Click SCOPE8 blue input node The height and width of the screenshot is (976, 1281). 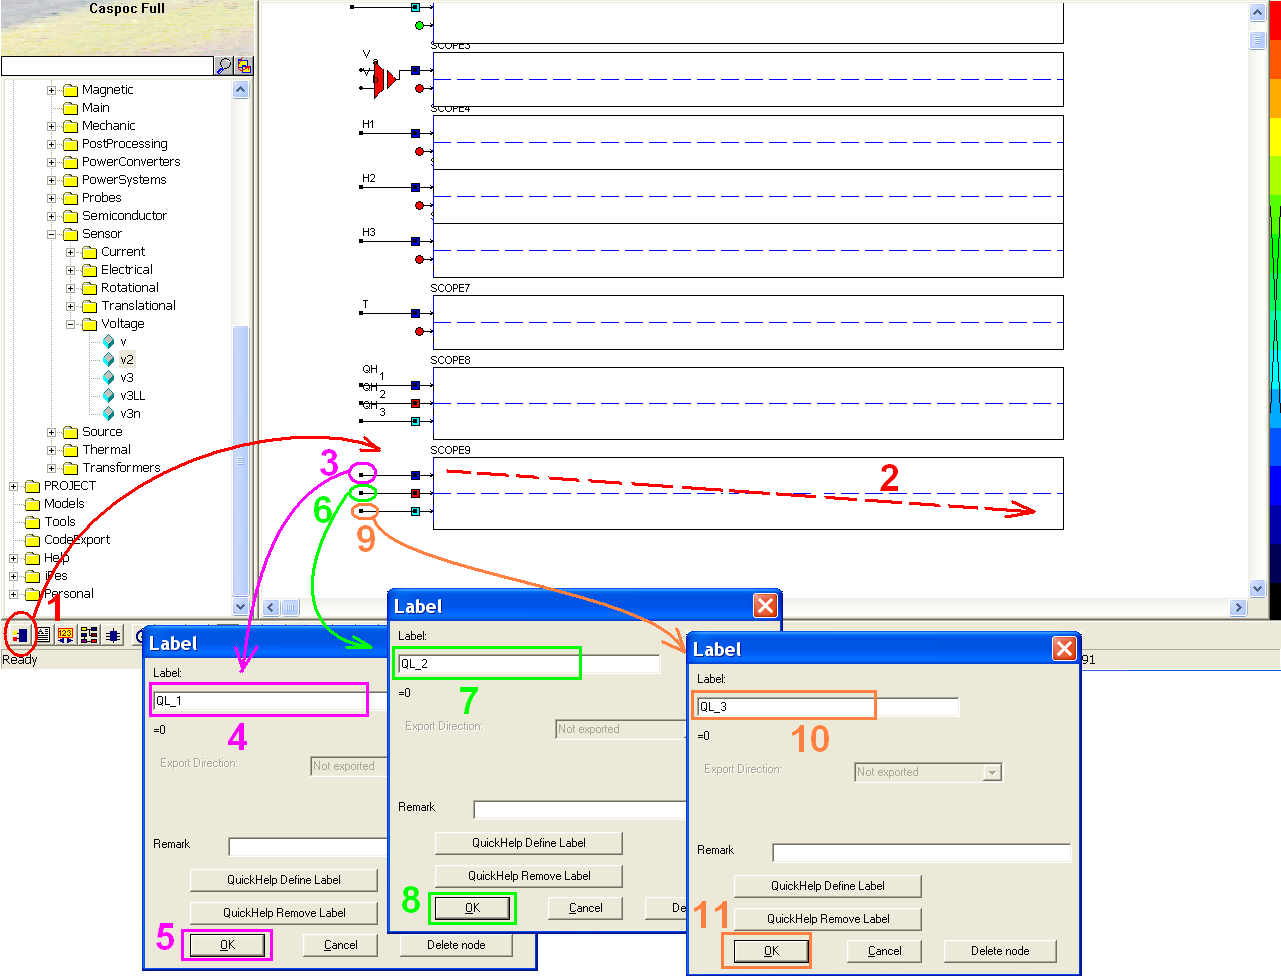coord(415,385)
